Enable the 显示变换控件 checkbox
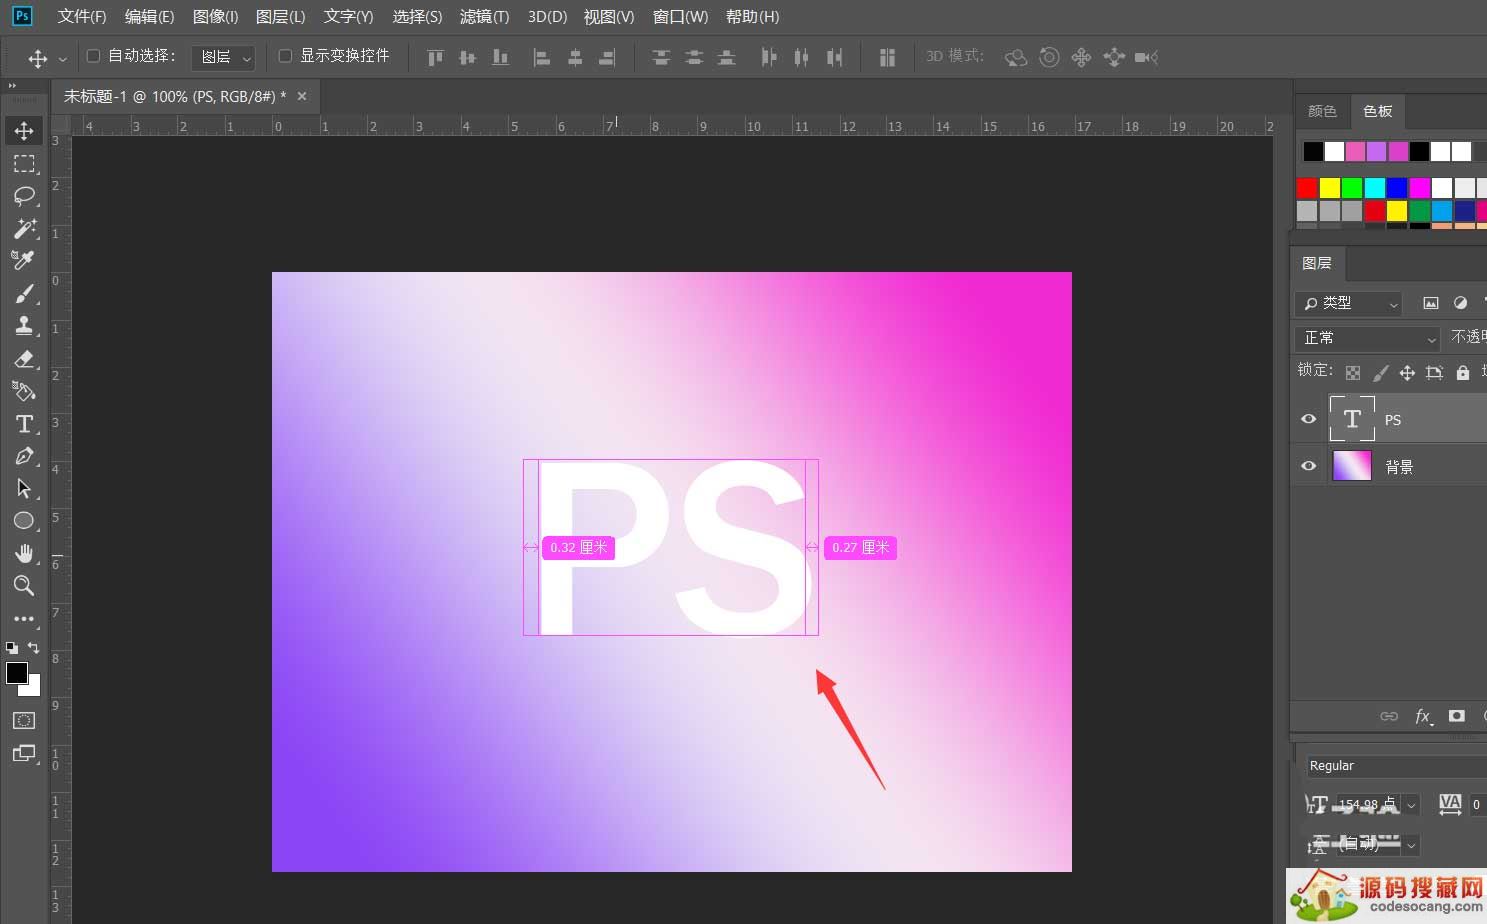Screen dimensions: 1487x924 click(285, 56)
